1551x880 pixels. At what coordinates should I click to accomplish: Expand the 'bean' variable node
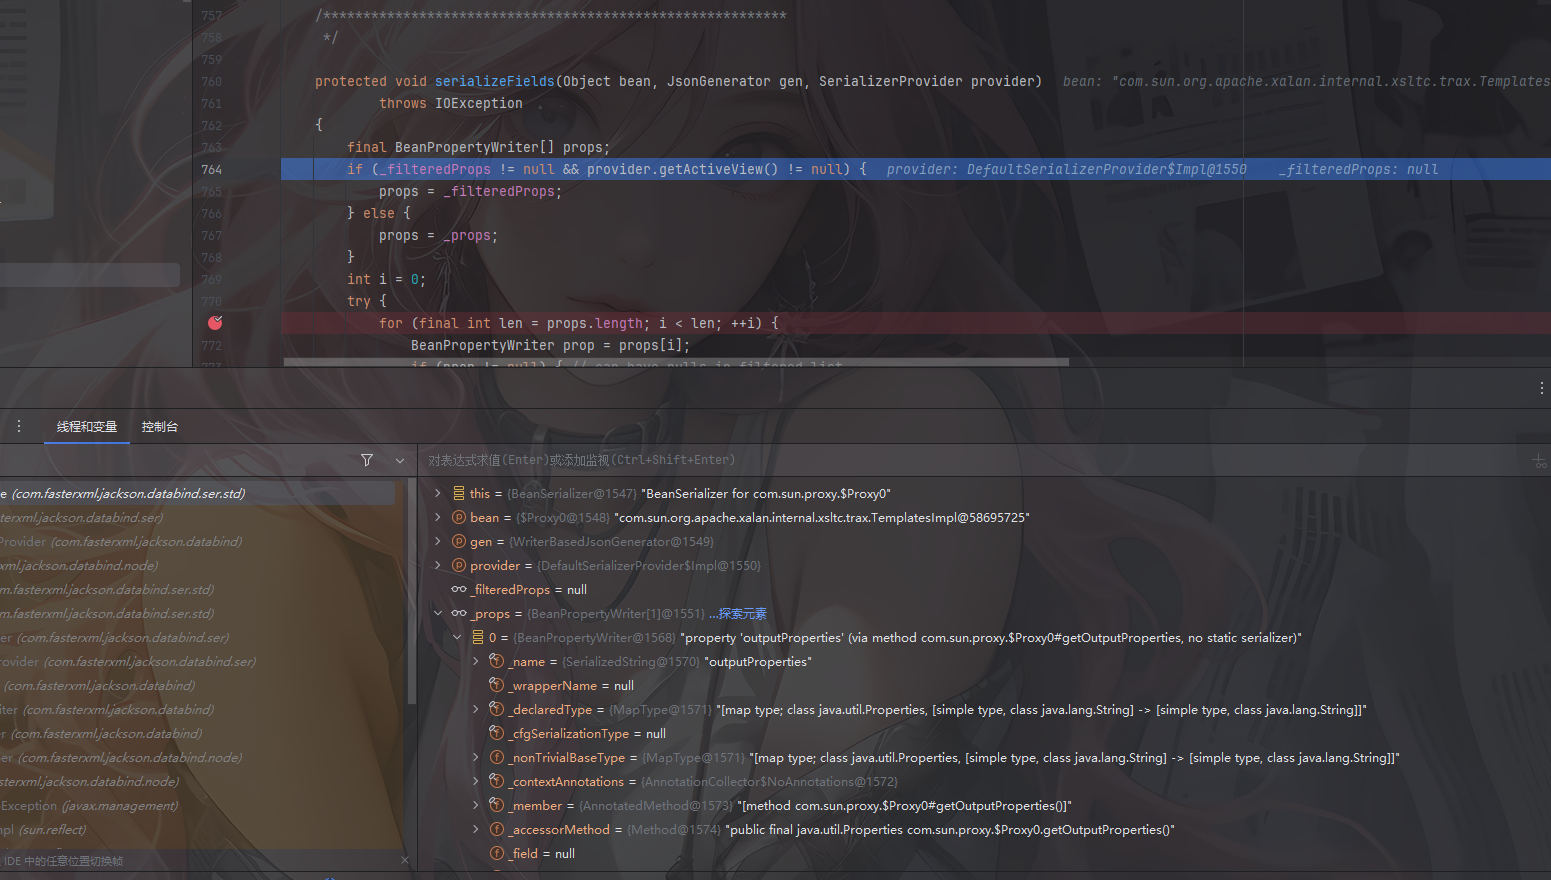438,517
